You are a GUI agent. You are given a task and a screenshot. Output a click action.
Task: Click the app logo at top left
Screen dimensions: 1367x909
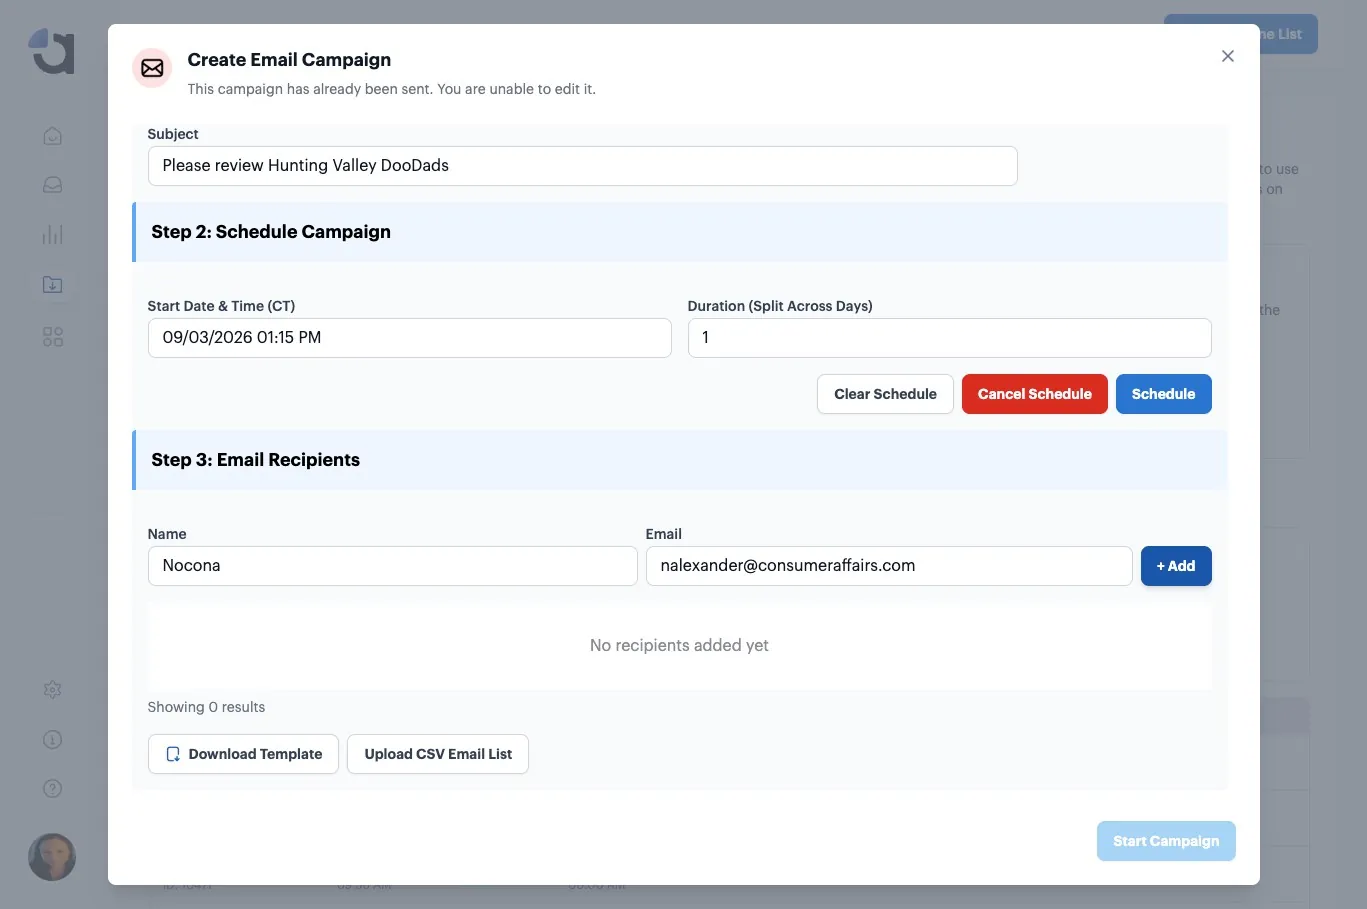pyautogui.click(x=52, y=51)
